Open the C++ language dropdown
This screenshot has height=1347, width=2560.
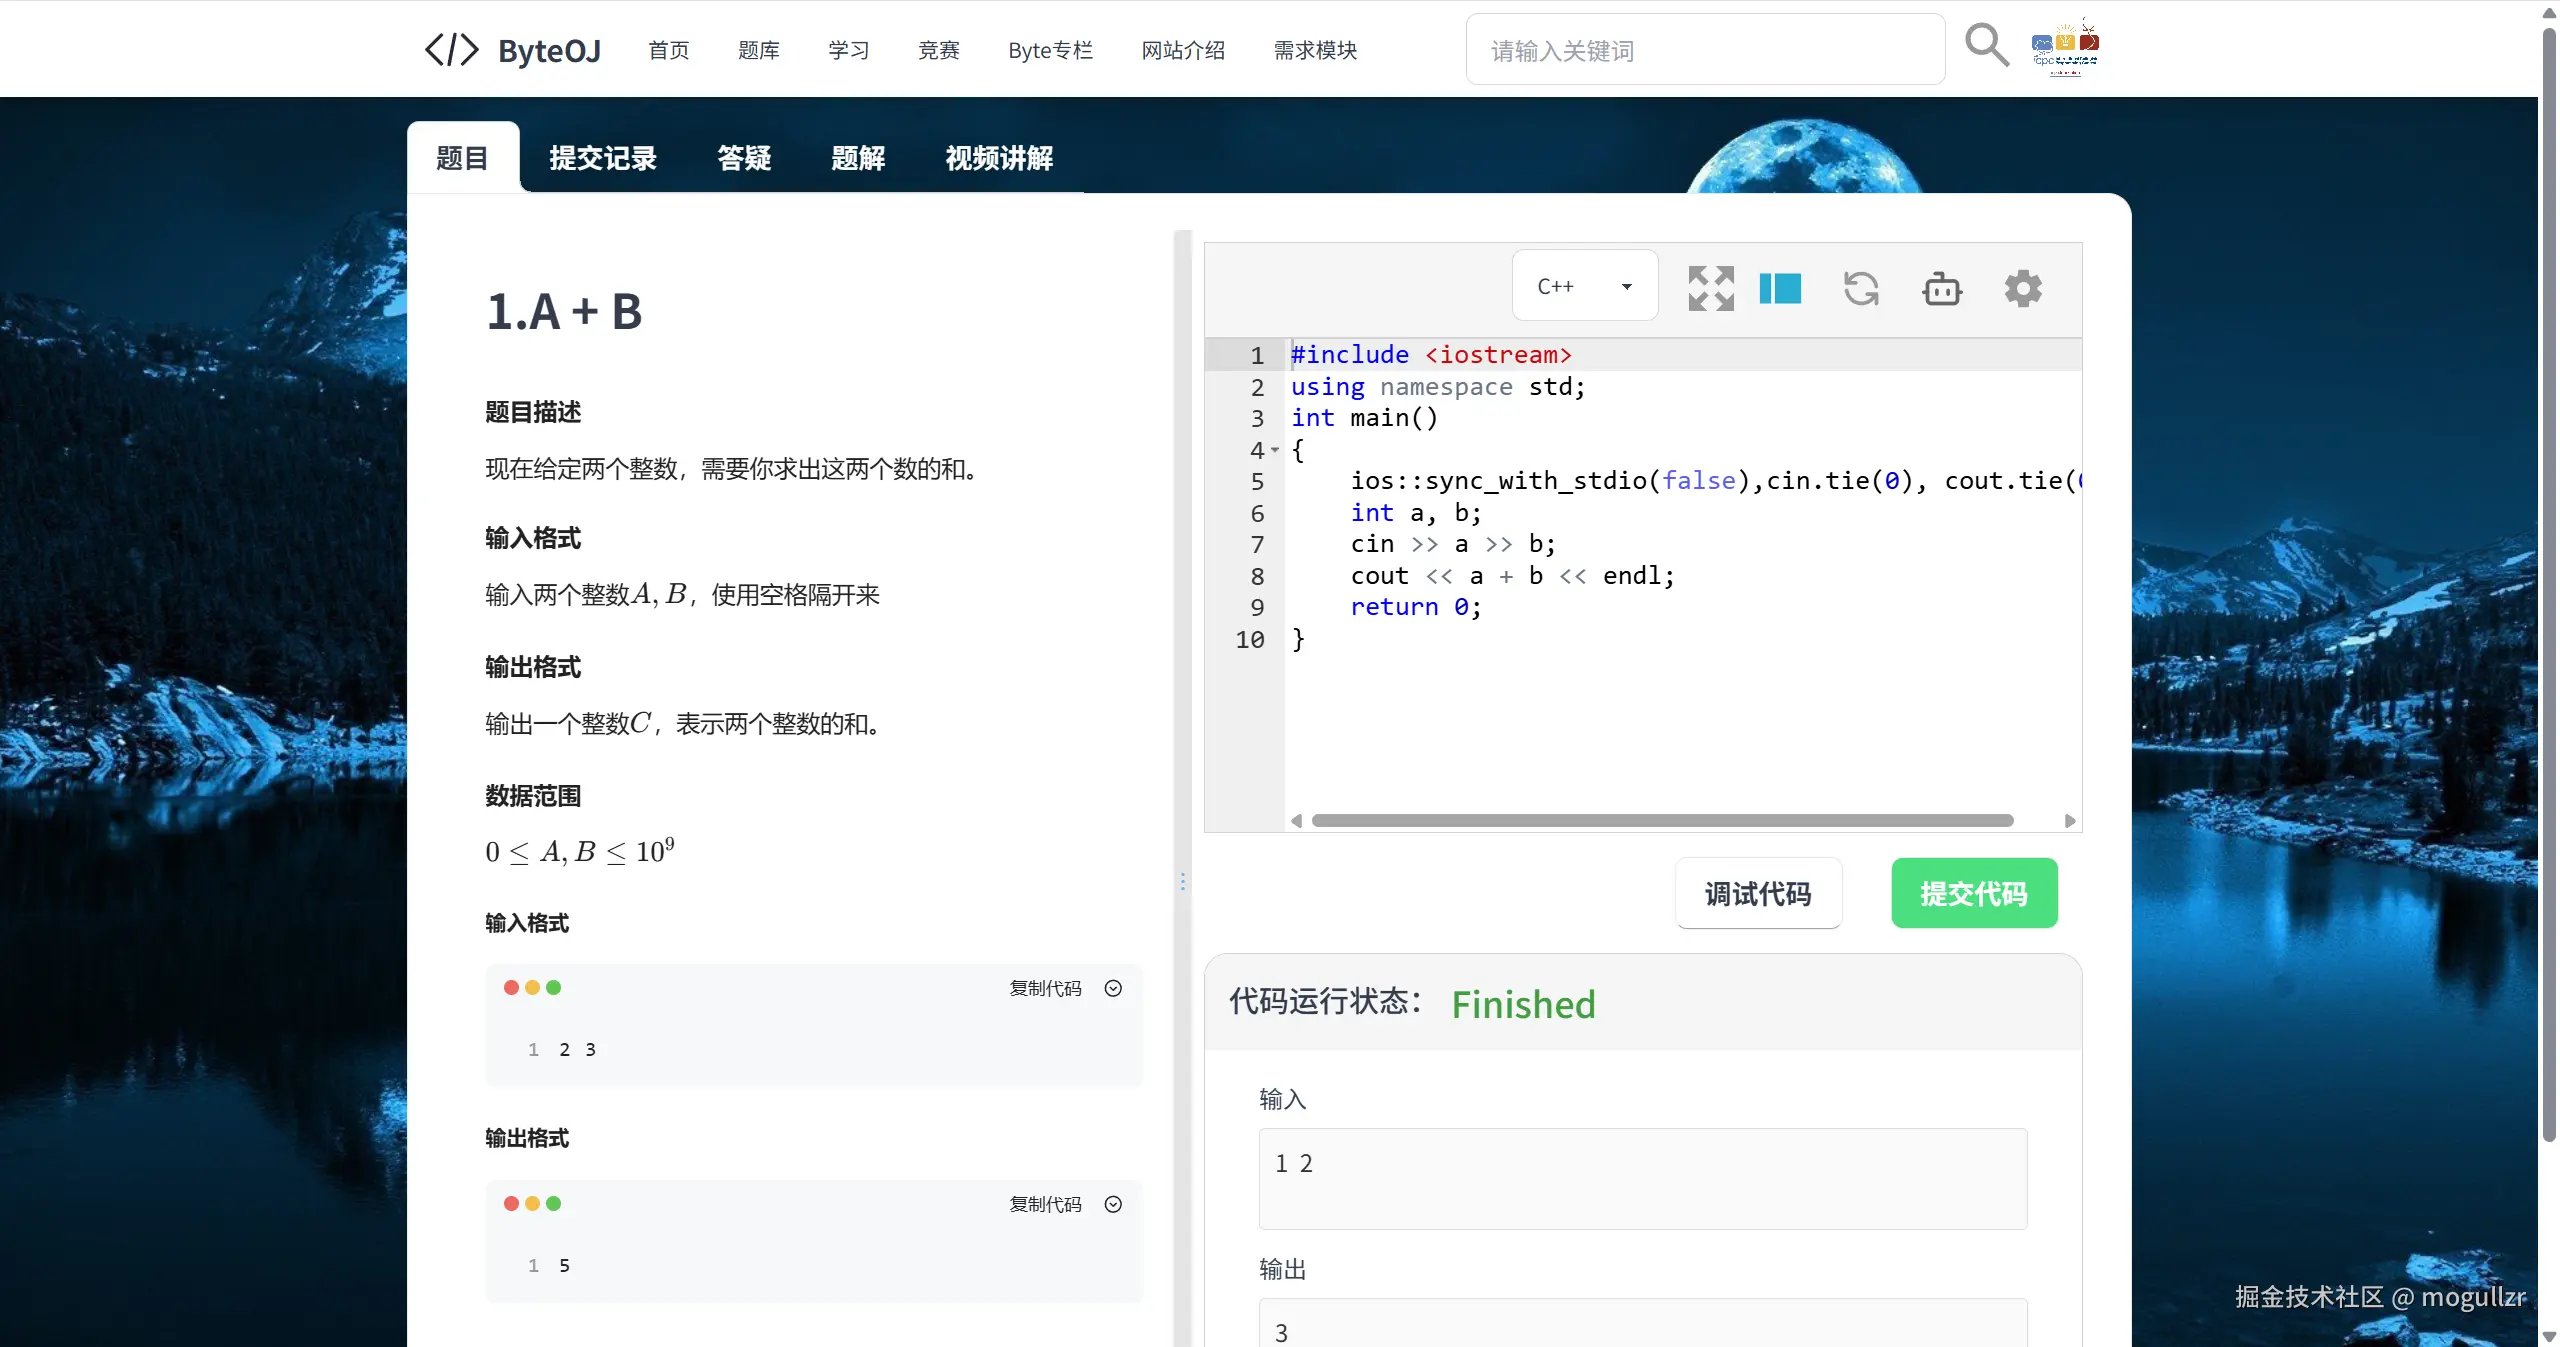[x=1585, y=286]
